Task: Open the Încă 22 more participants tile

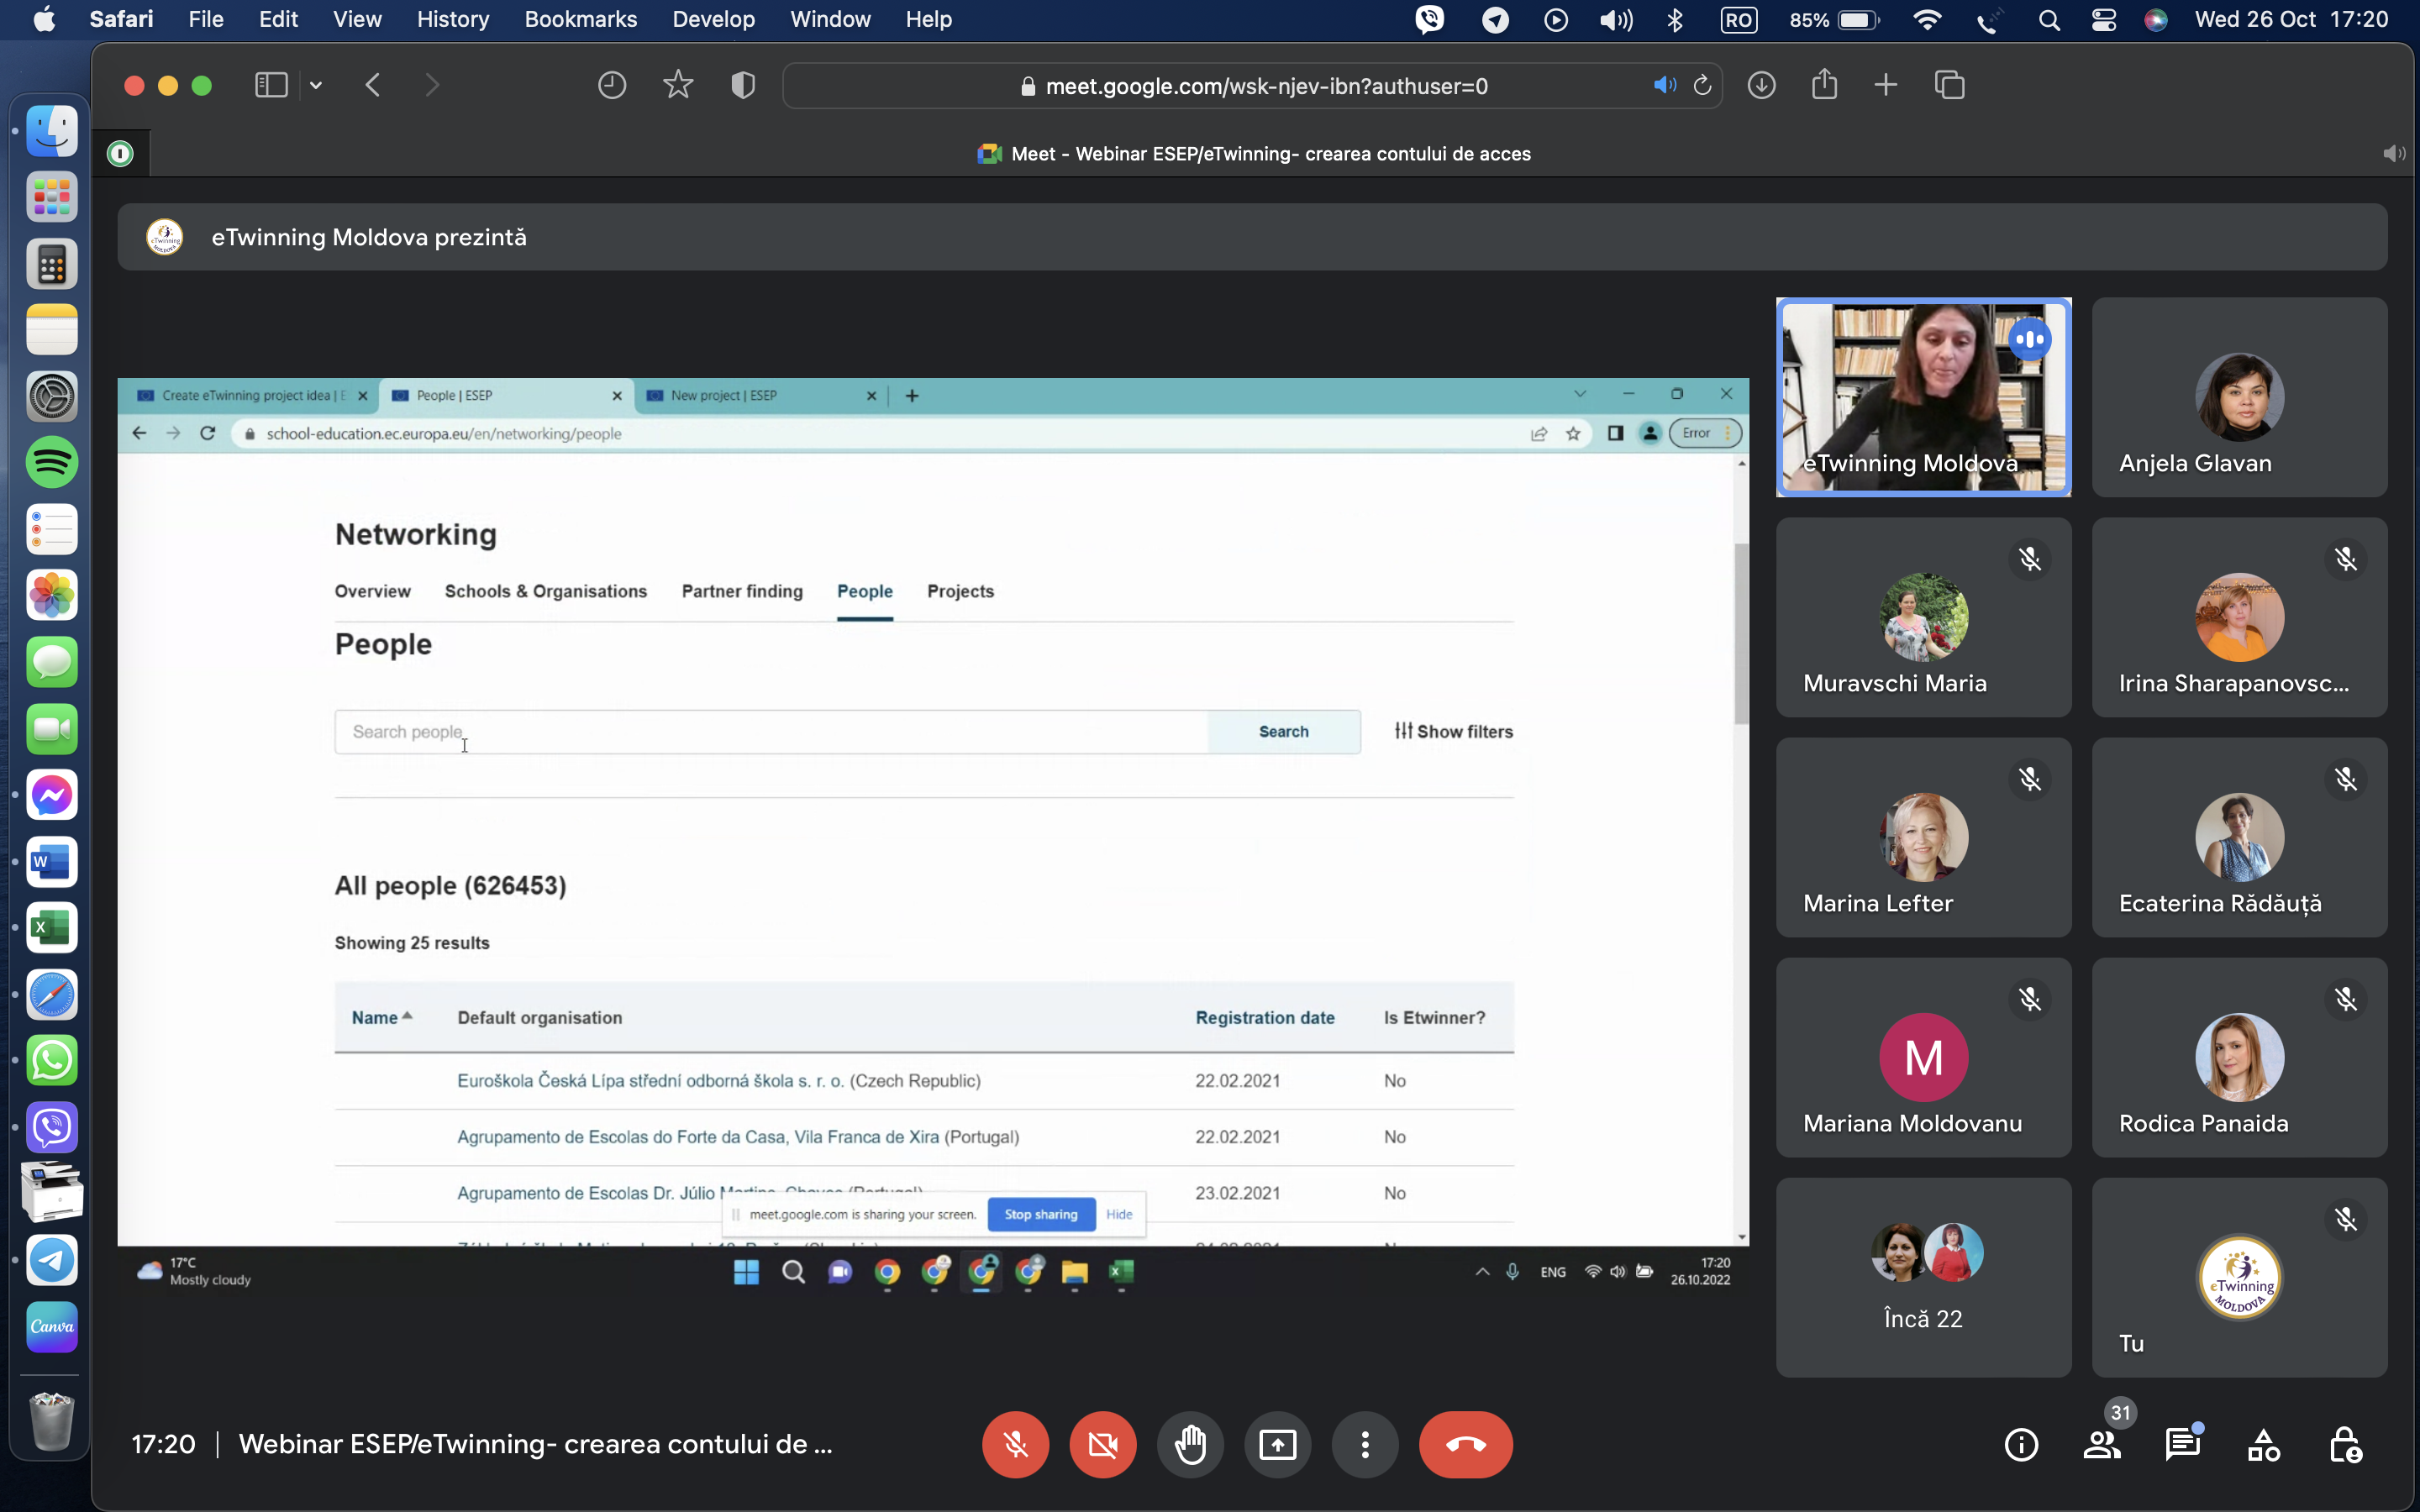Action: (1923, 1277)
